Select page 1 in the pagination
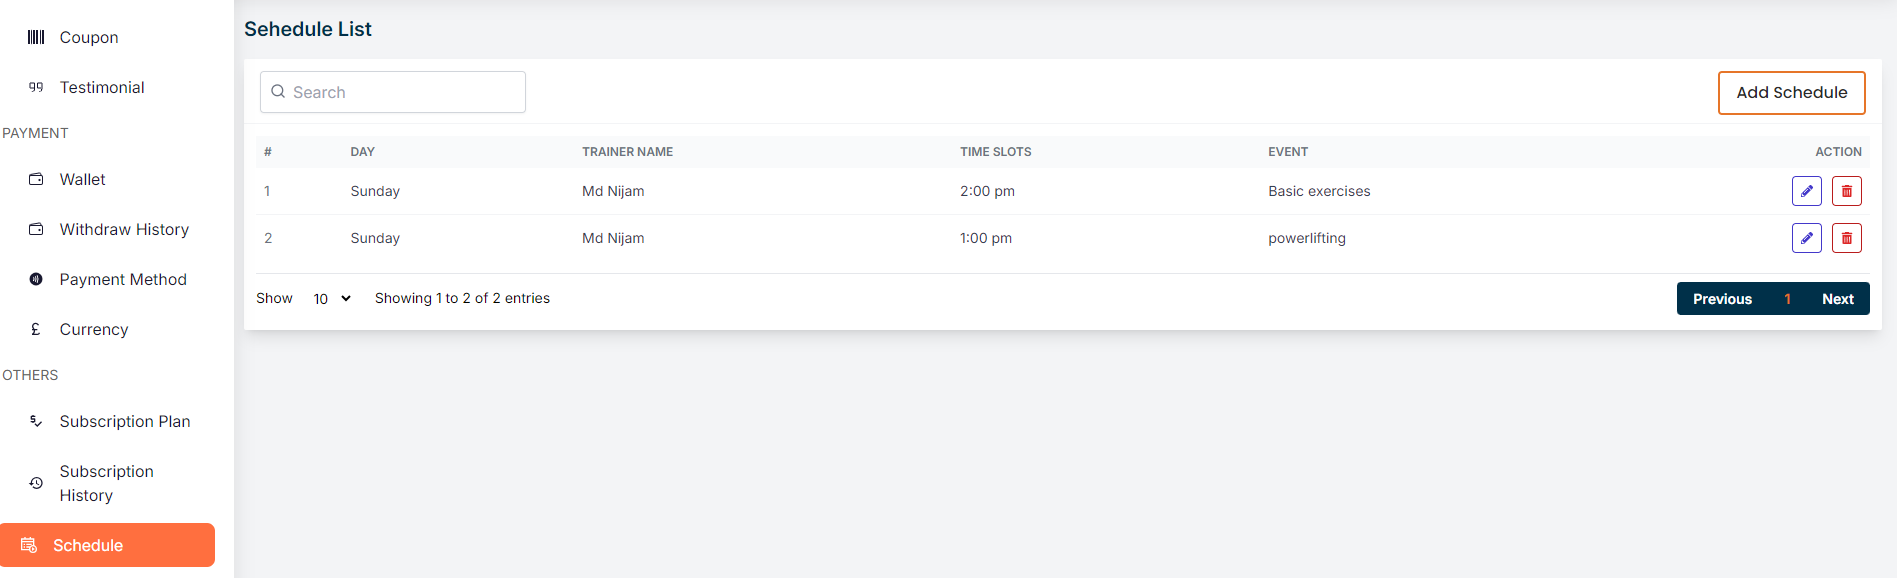Image resolution: width=1897 pixels, height=578 pixels. pos(1787,299)
